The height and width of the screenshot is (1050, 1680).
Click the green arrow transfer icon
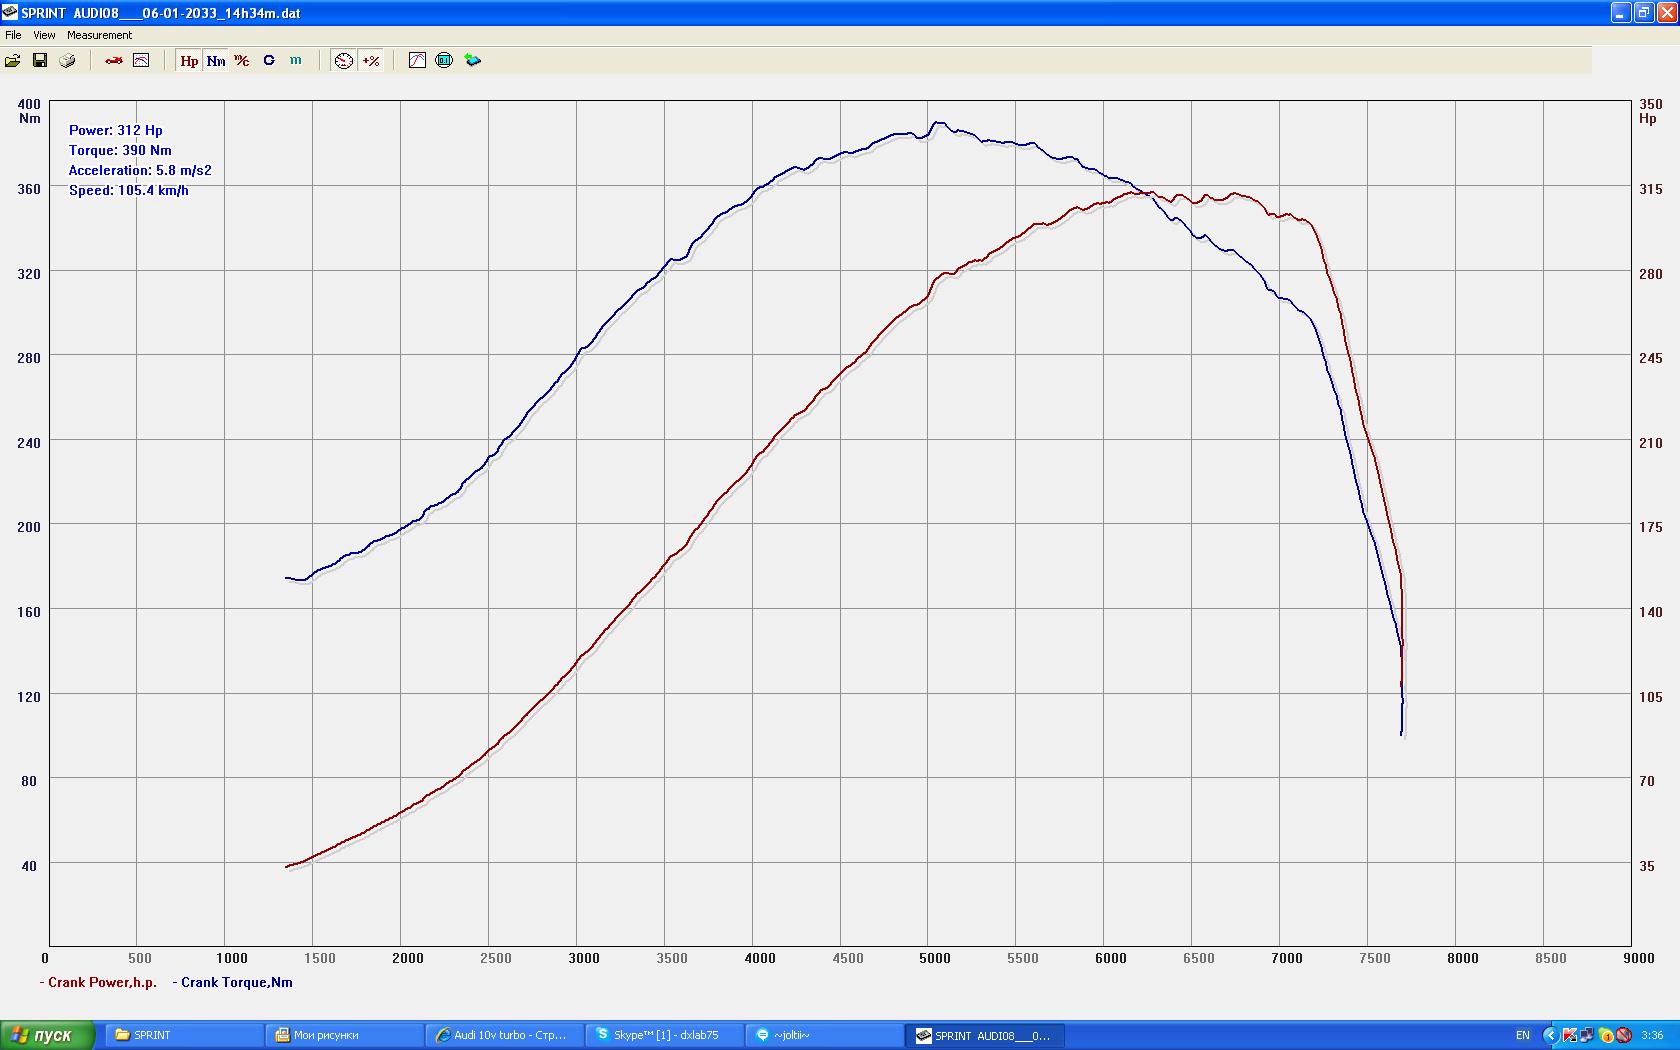[x=472, y=61]
